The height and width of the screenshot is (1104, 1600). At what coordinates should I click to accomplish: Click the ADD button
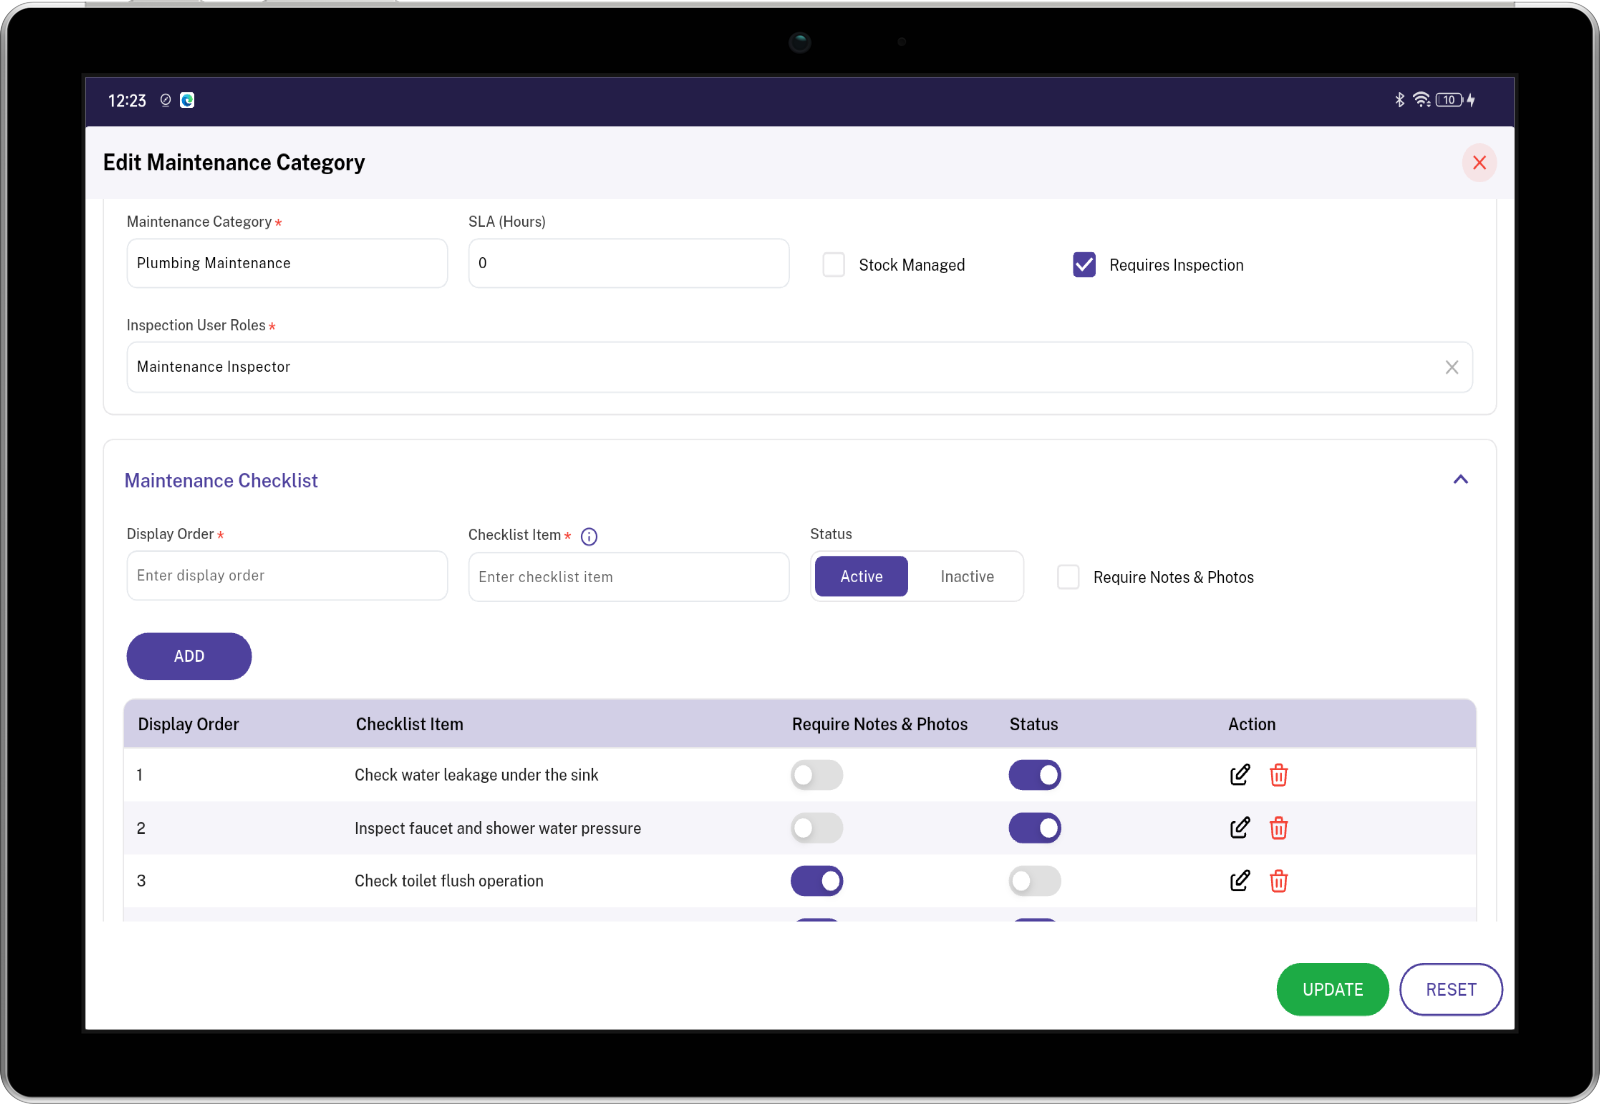pos(189,656)
